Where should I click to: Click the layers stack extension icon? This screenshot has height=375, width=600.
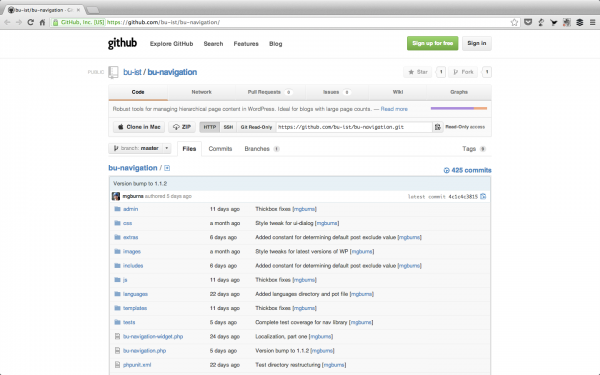(x=580, y=22)
